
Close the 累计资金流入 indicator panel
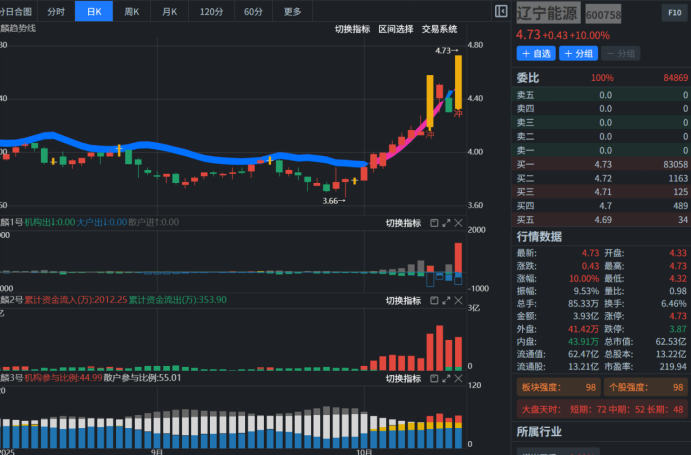pos(460,299)
